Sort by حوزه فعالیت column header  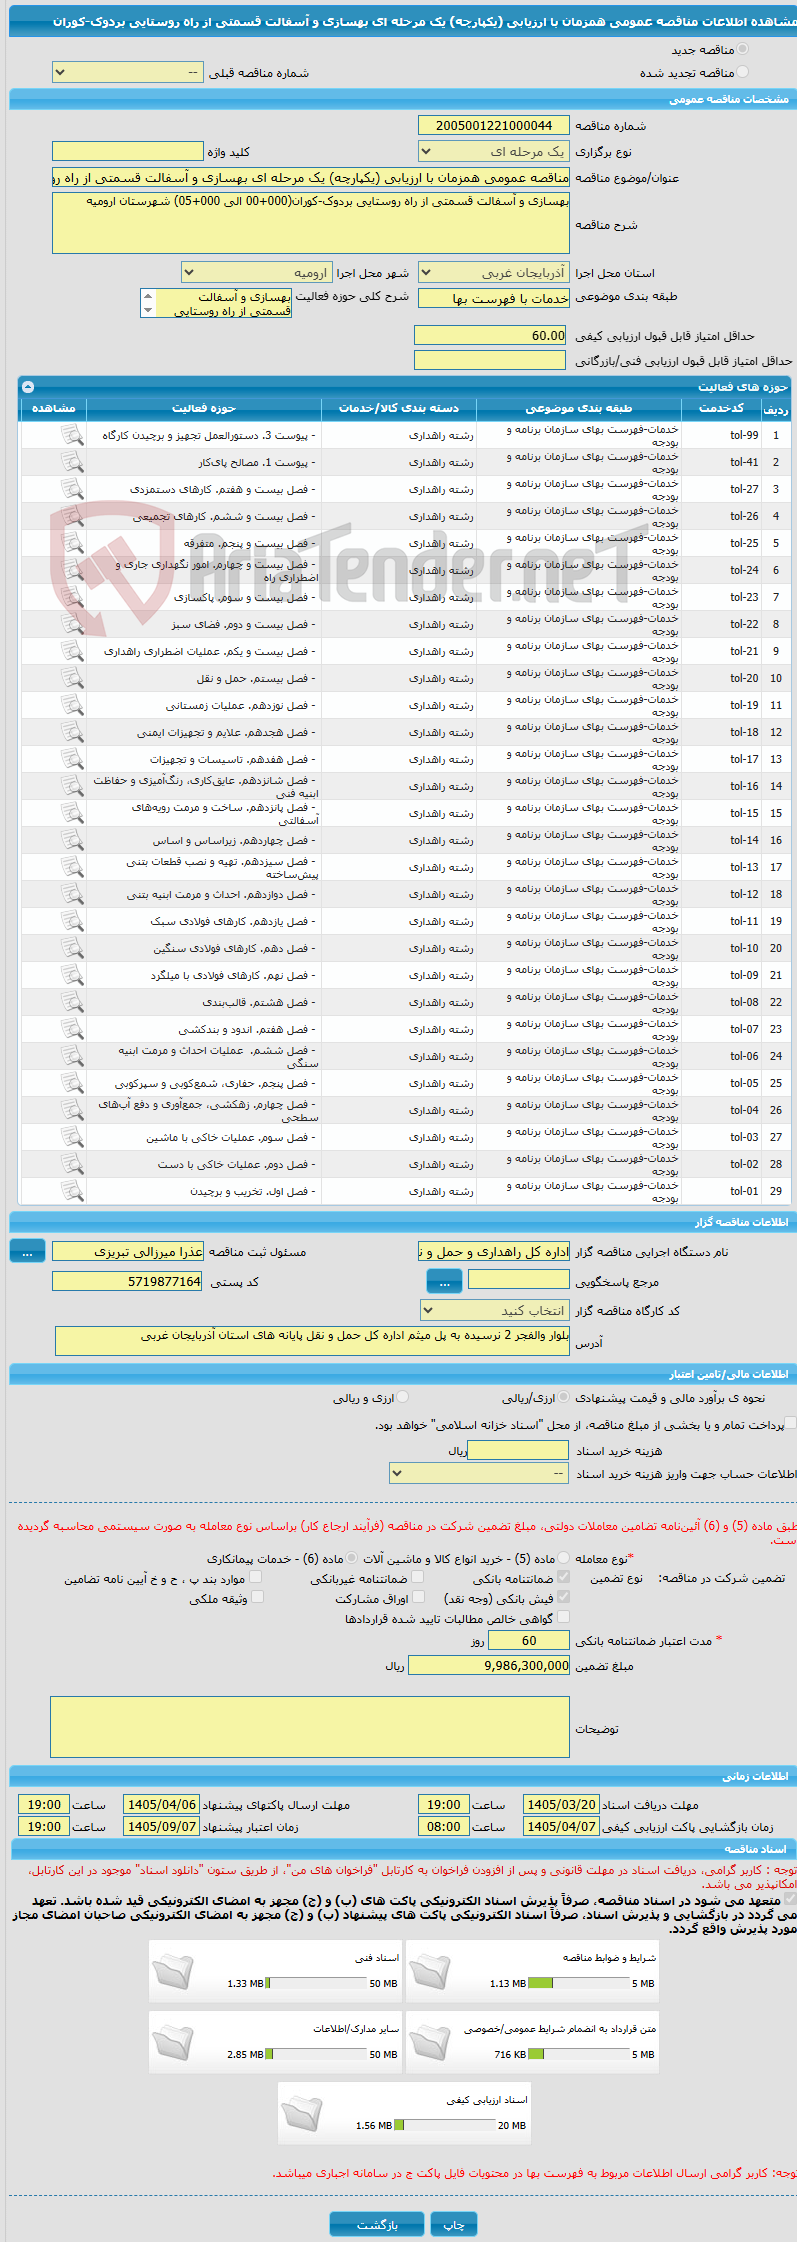[x=204, y=408]
